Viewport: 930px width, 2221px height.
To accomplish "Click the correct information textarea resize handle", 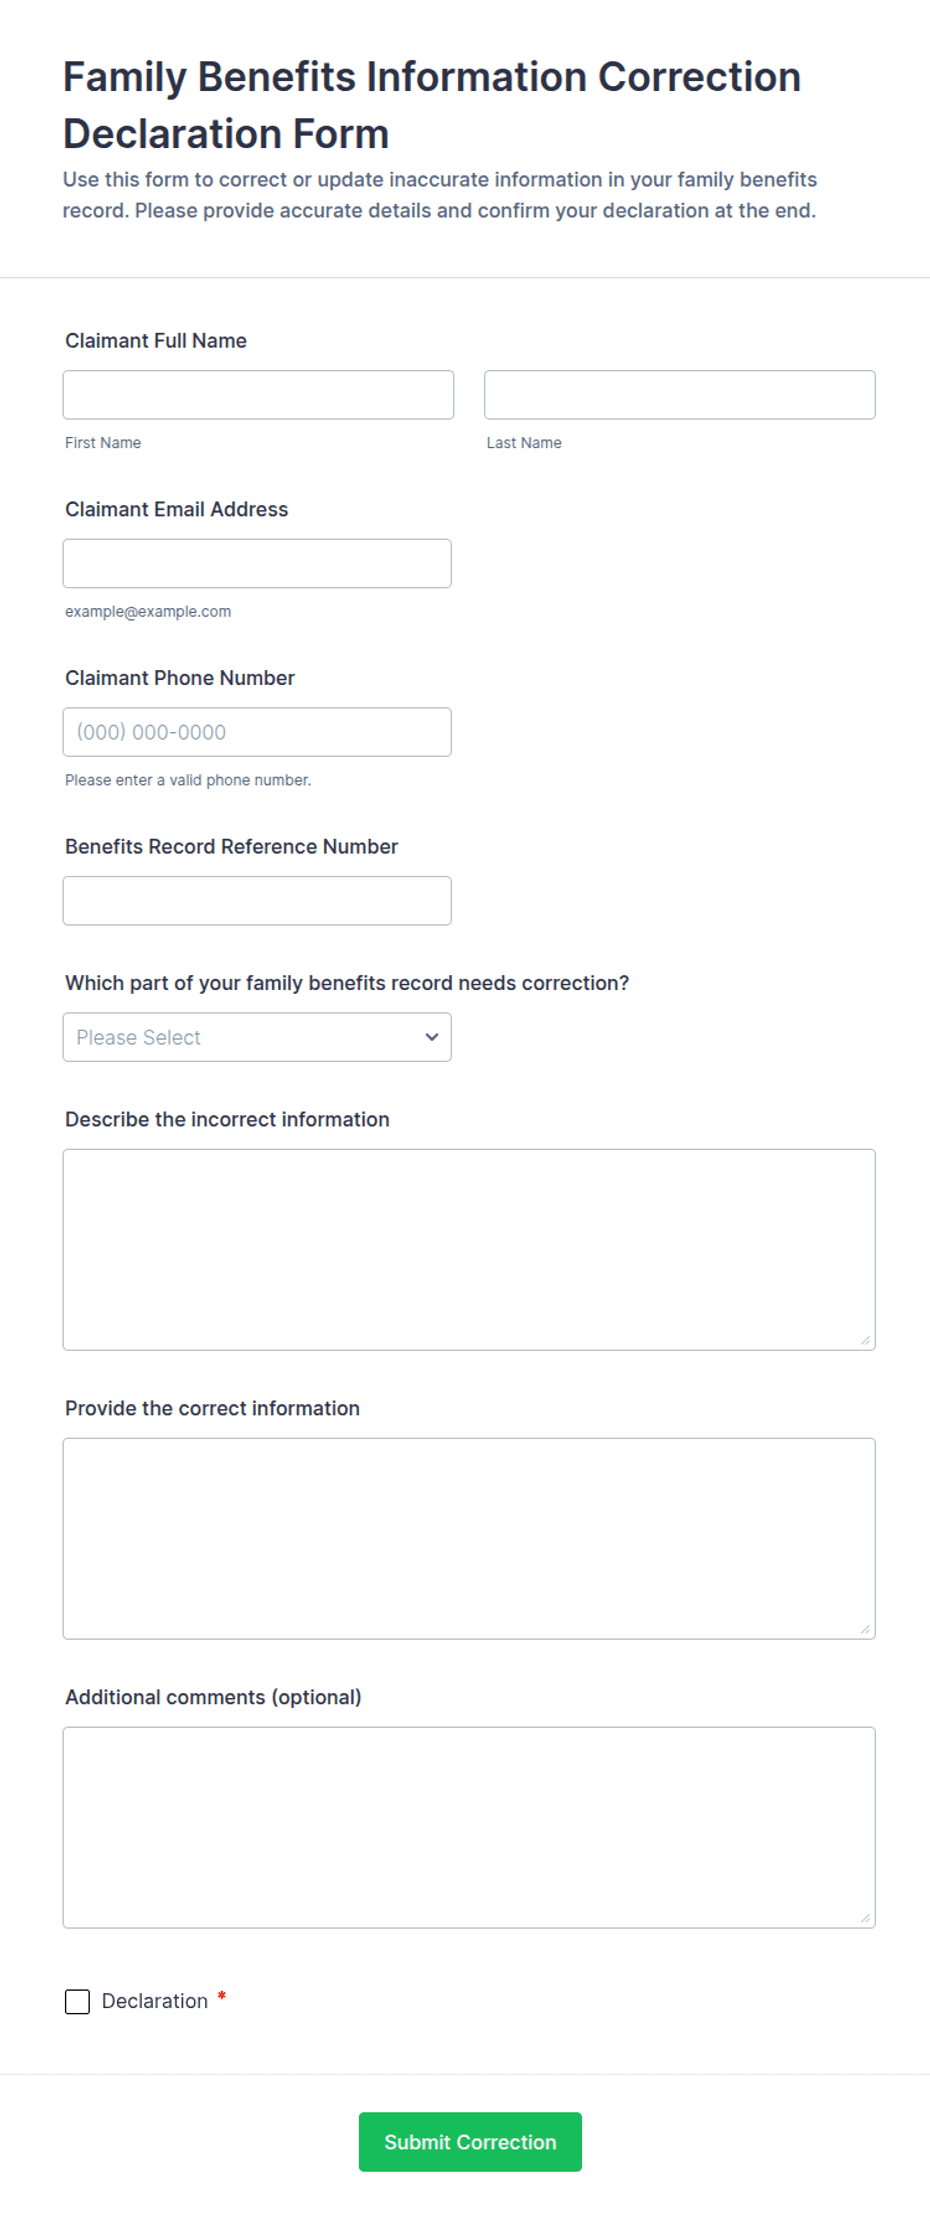I will (865, 1629).
